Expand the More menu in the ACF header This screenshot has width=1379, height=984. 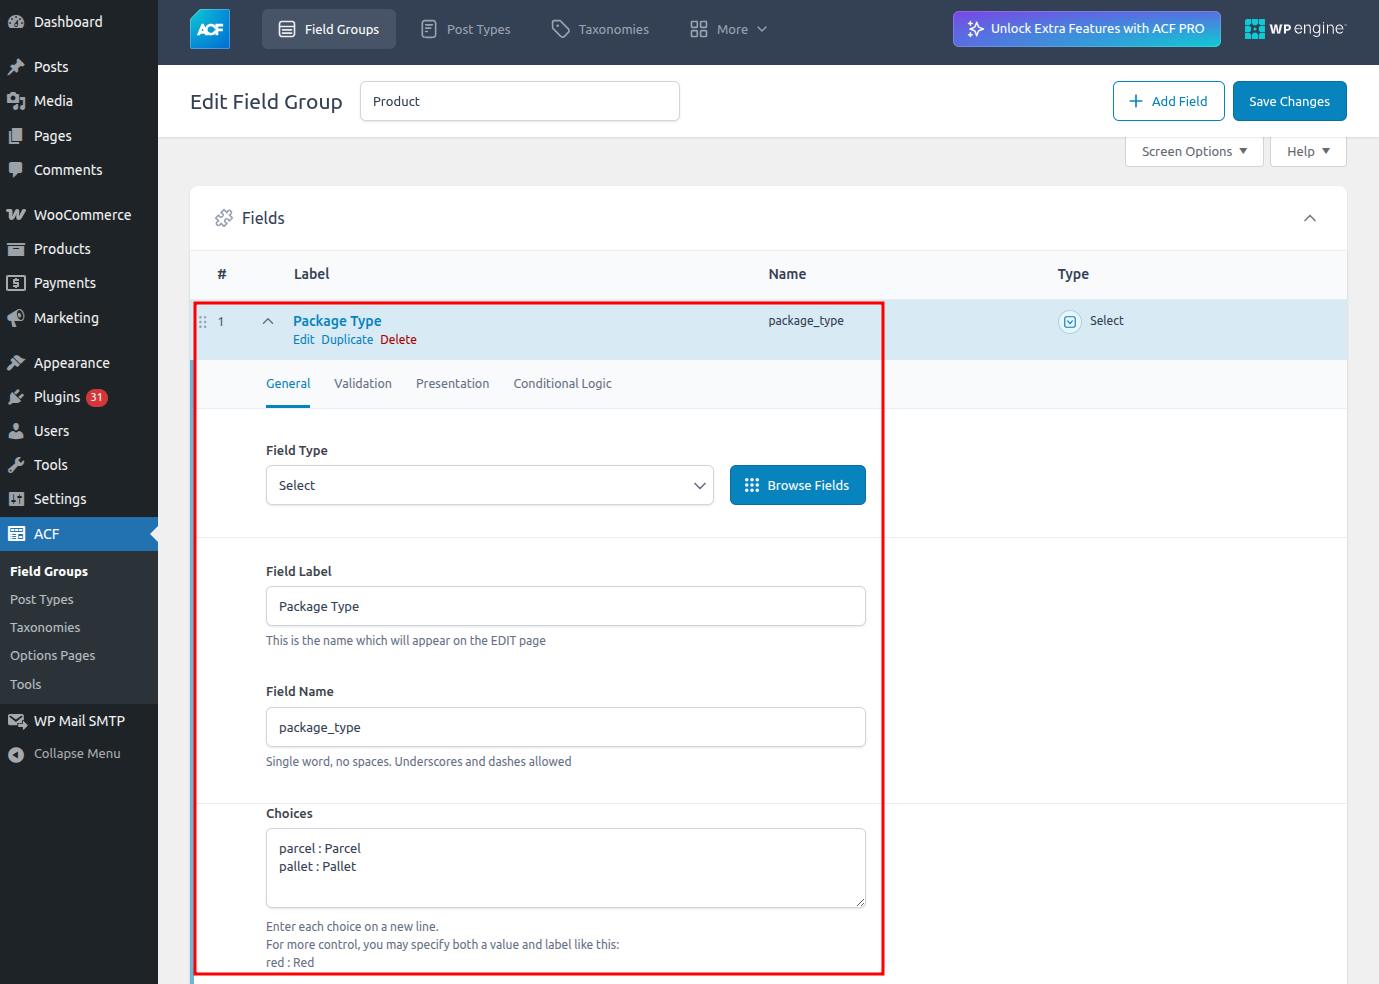point(729,29)
